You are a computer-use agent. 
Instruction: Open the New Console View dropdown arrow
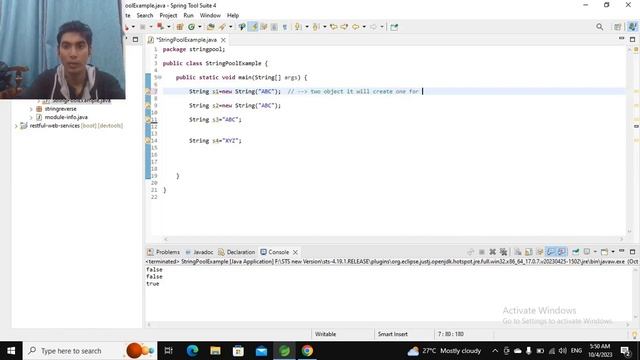[x=613, y=252]
